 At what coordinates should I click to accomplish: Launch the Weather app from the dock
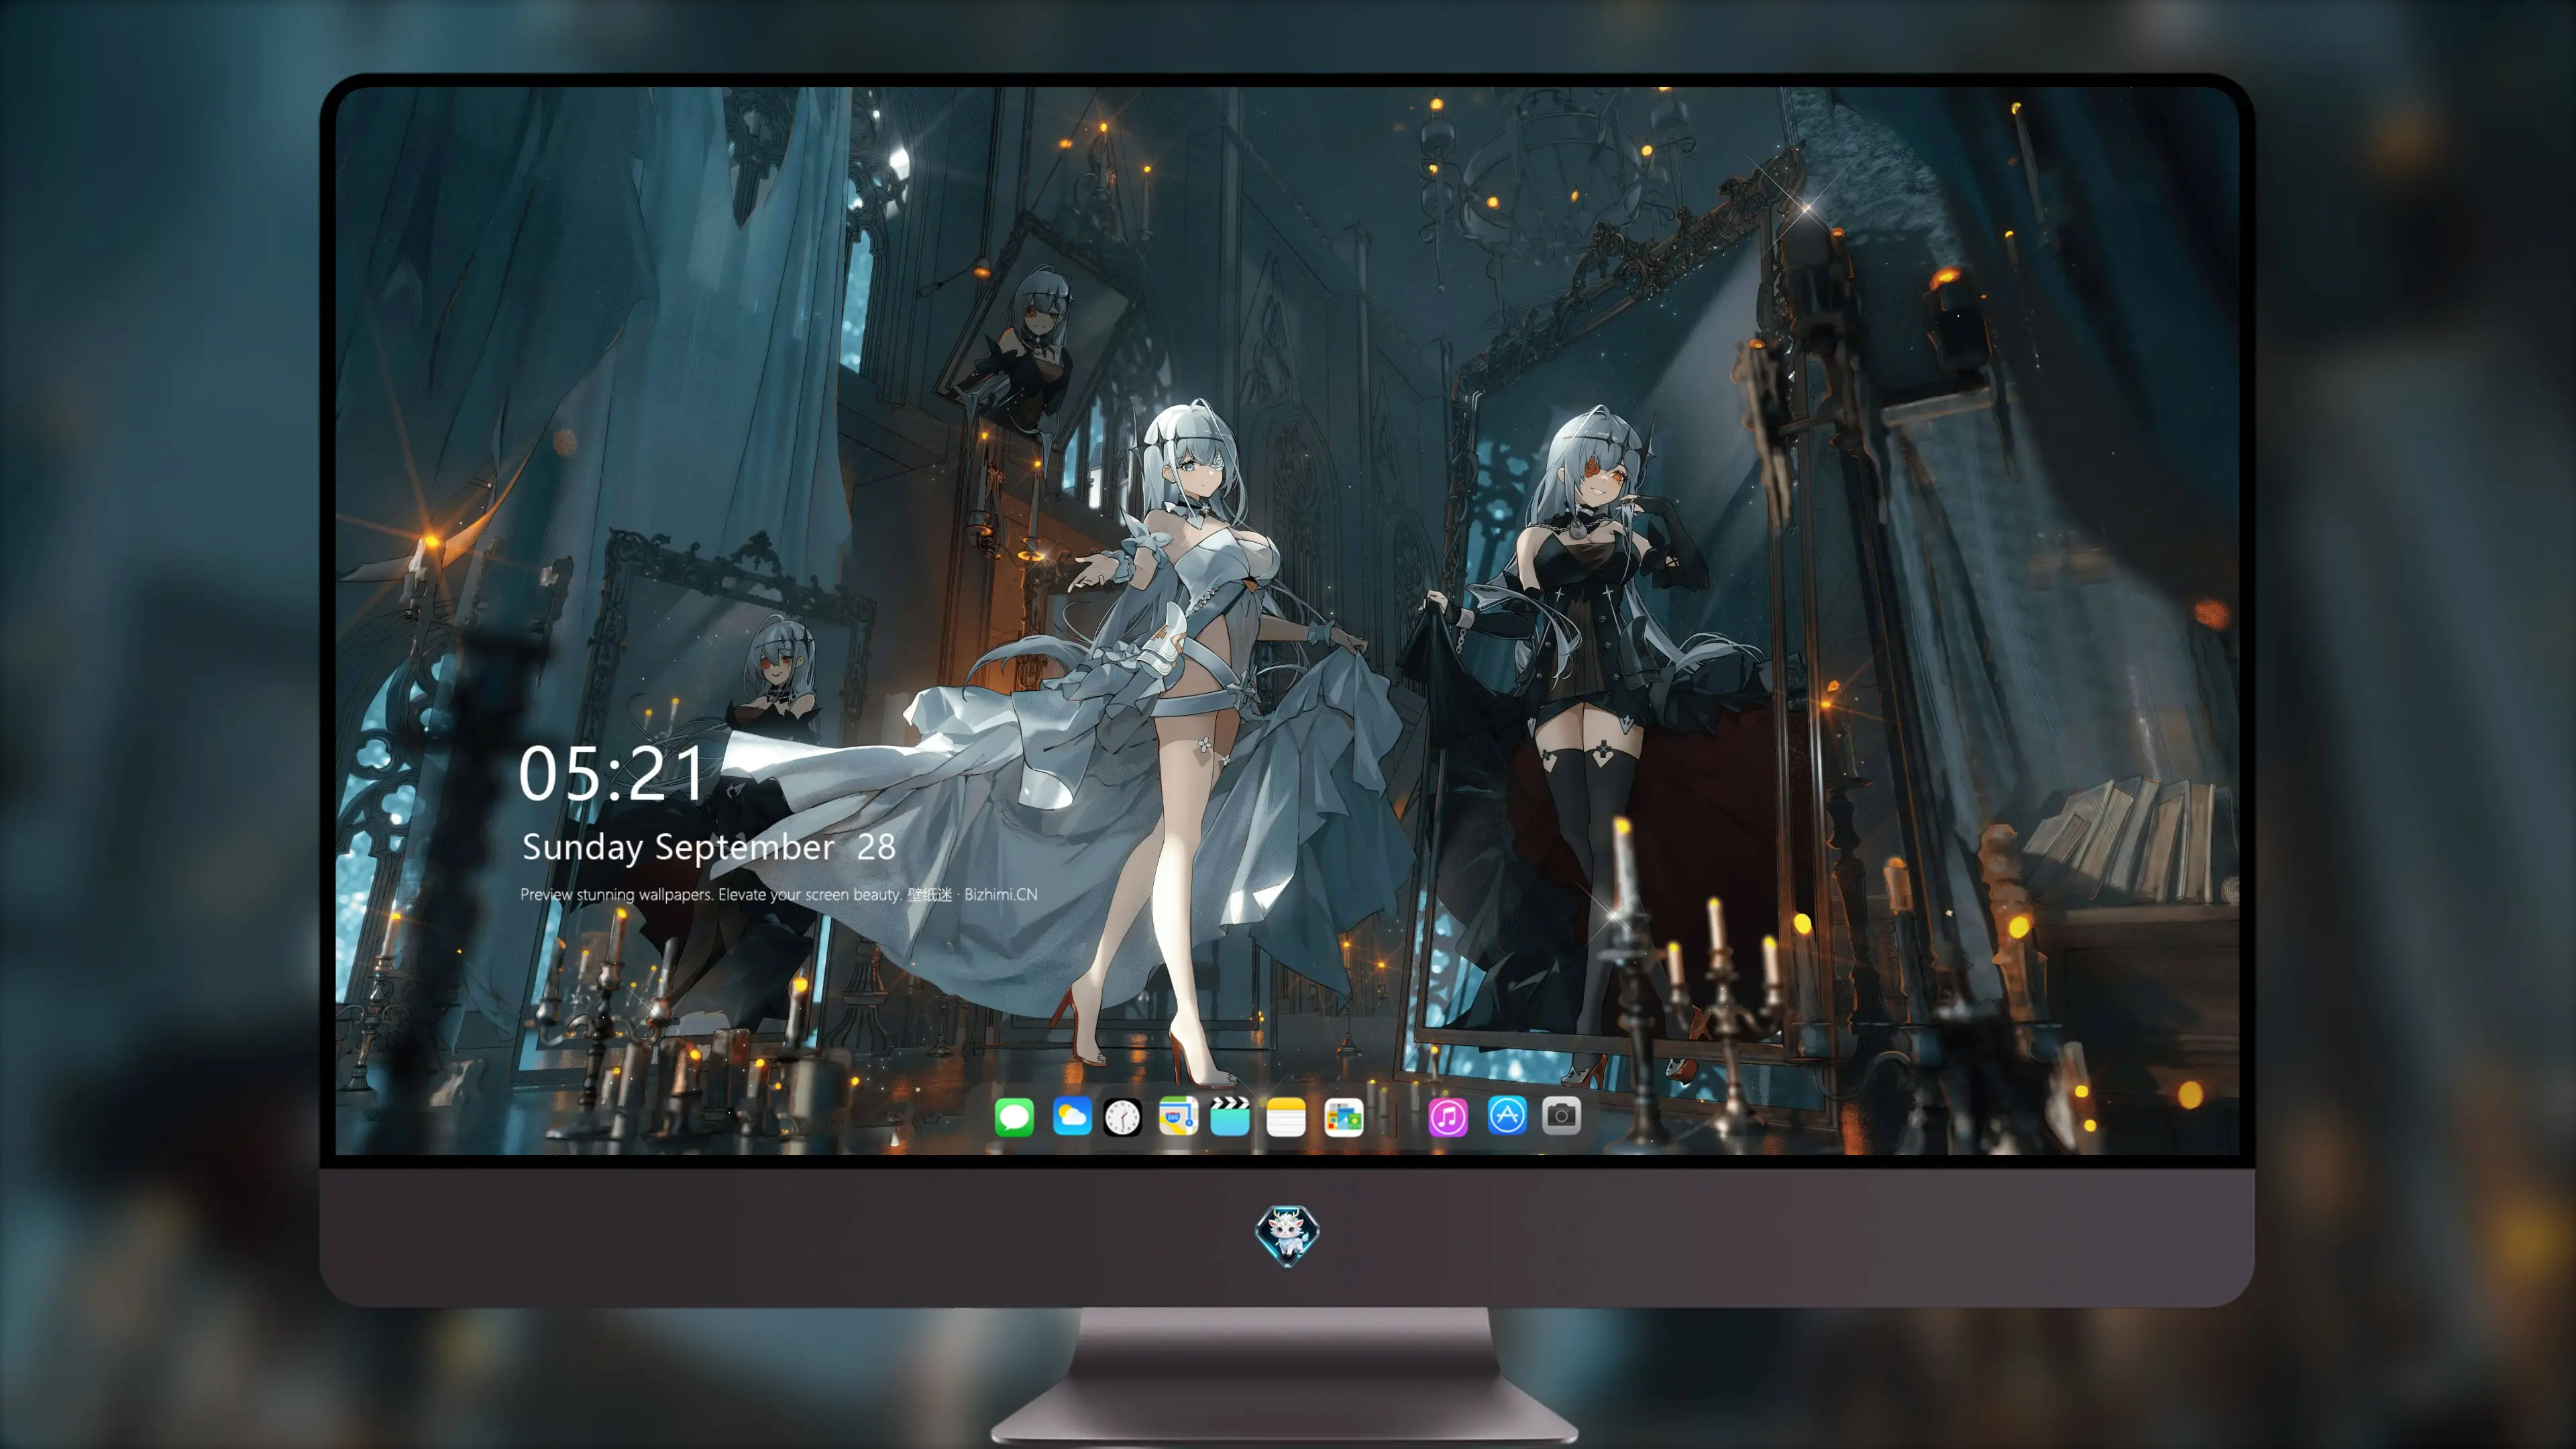(1072, 1116)
